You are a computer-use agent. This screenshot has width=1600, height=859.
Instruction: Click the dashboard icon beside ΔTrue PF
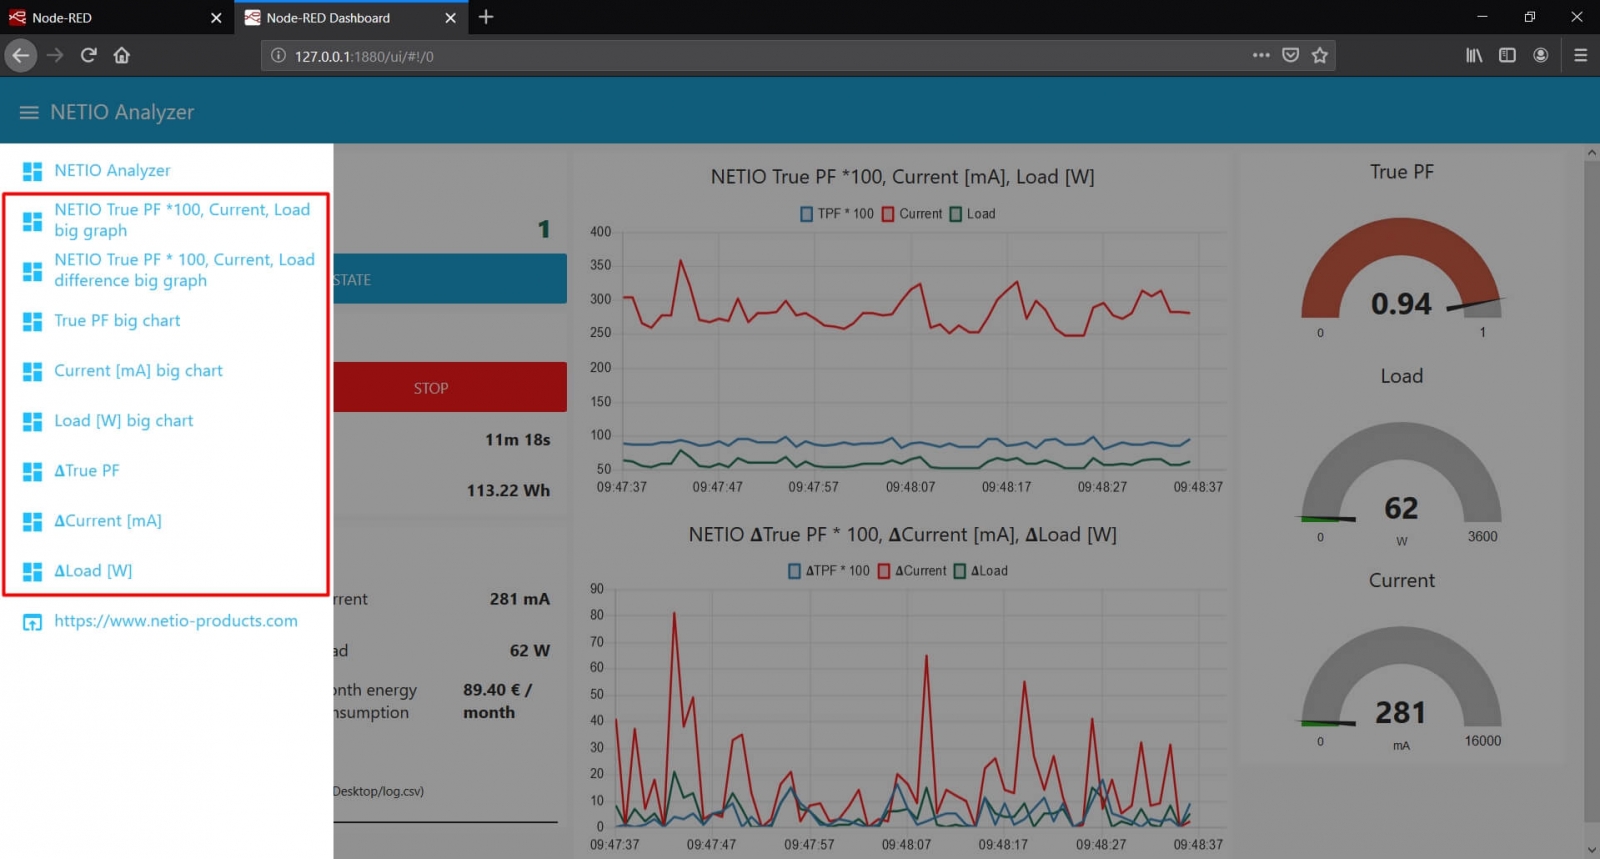[x=32, y=471]
